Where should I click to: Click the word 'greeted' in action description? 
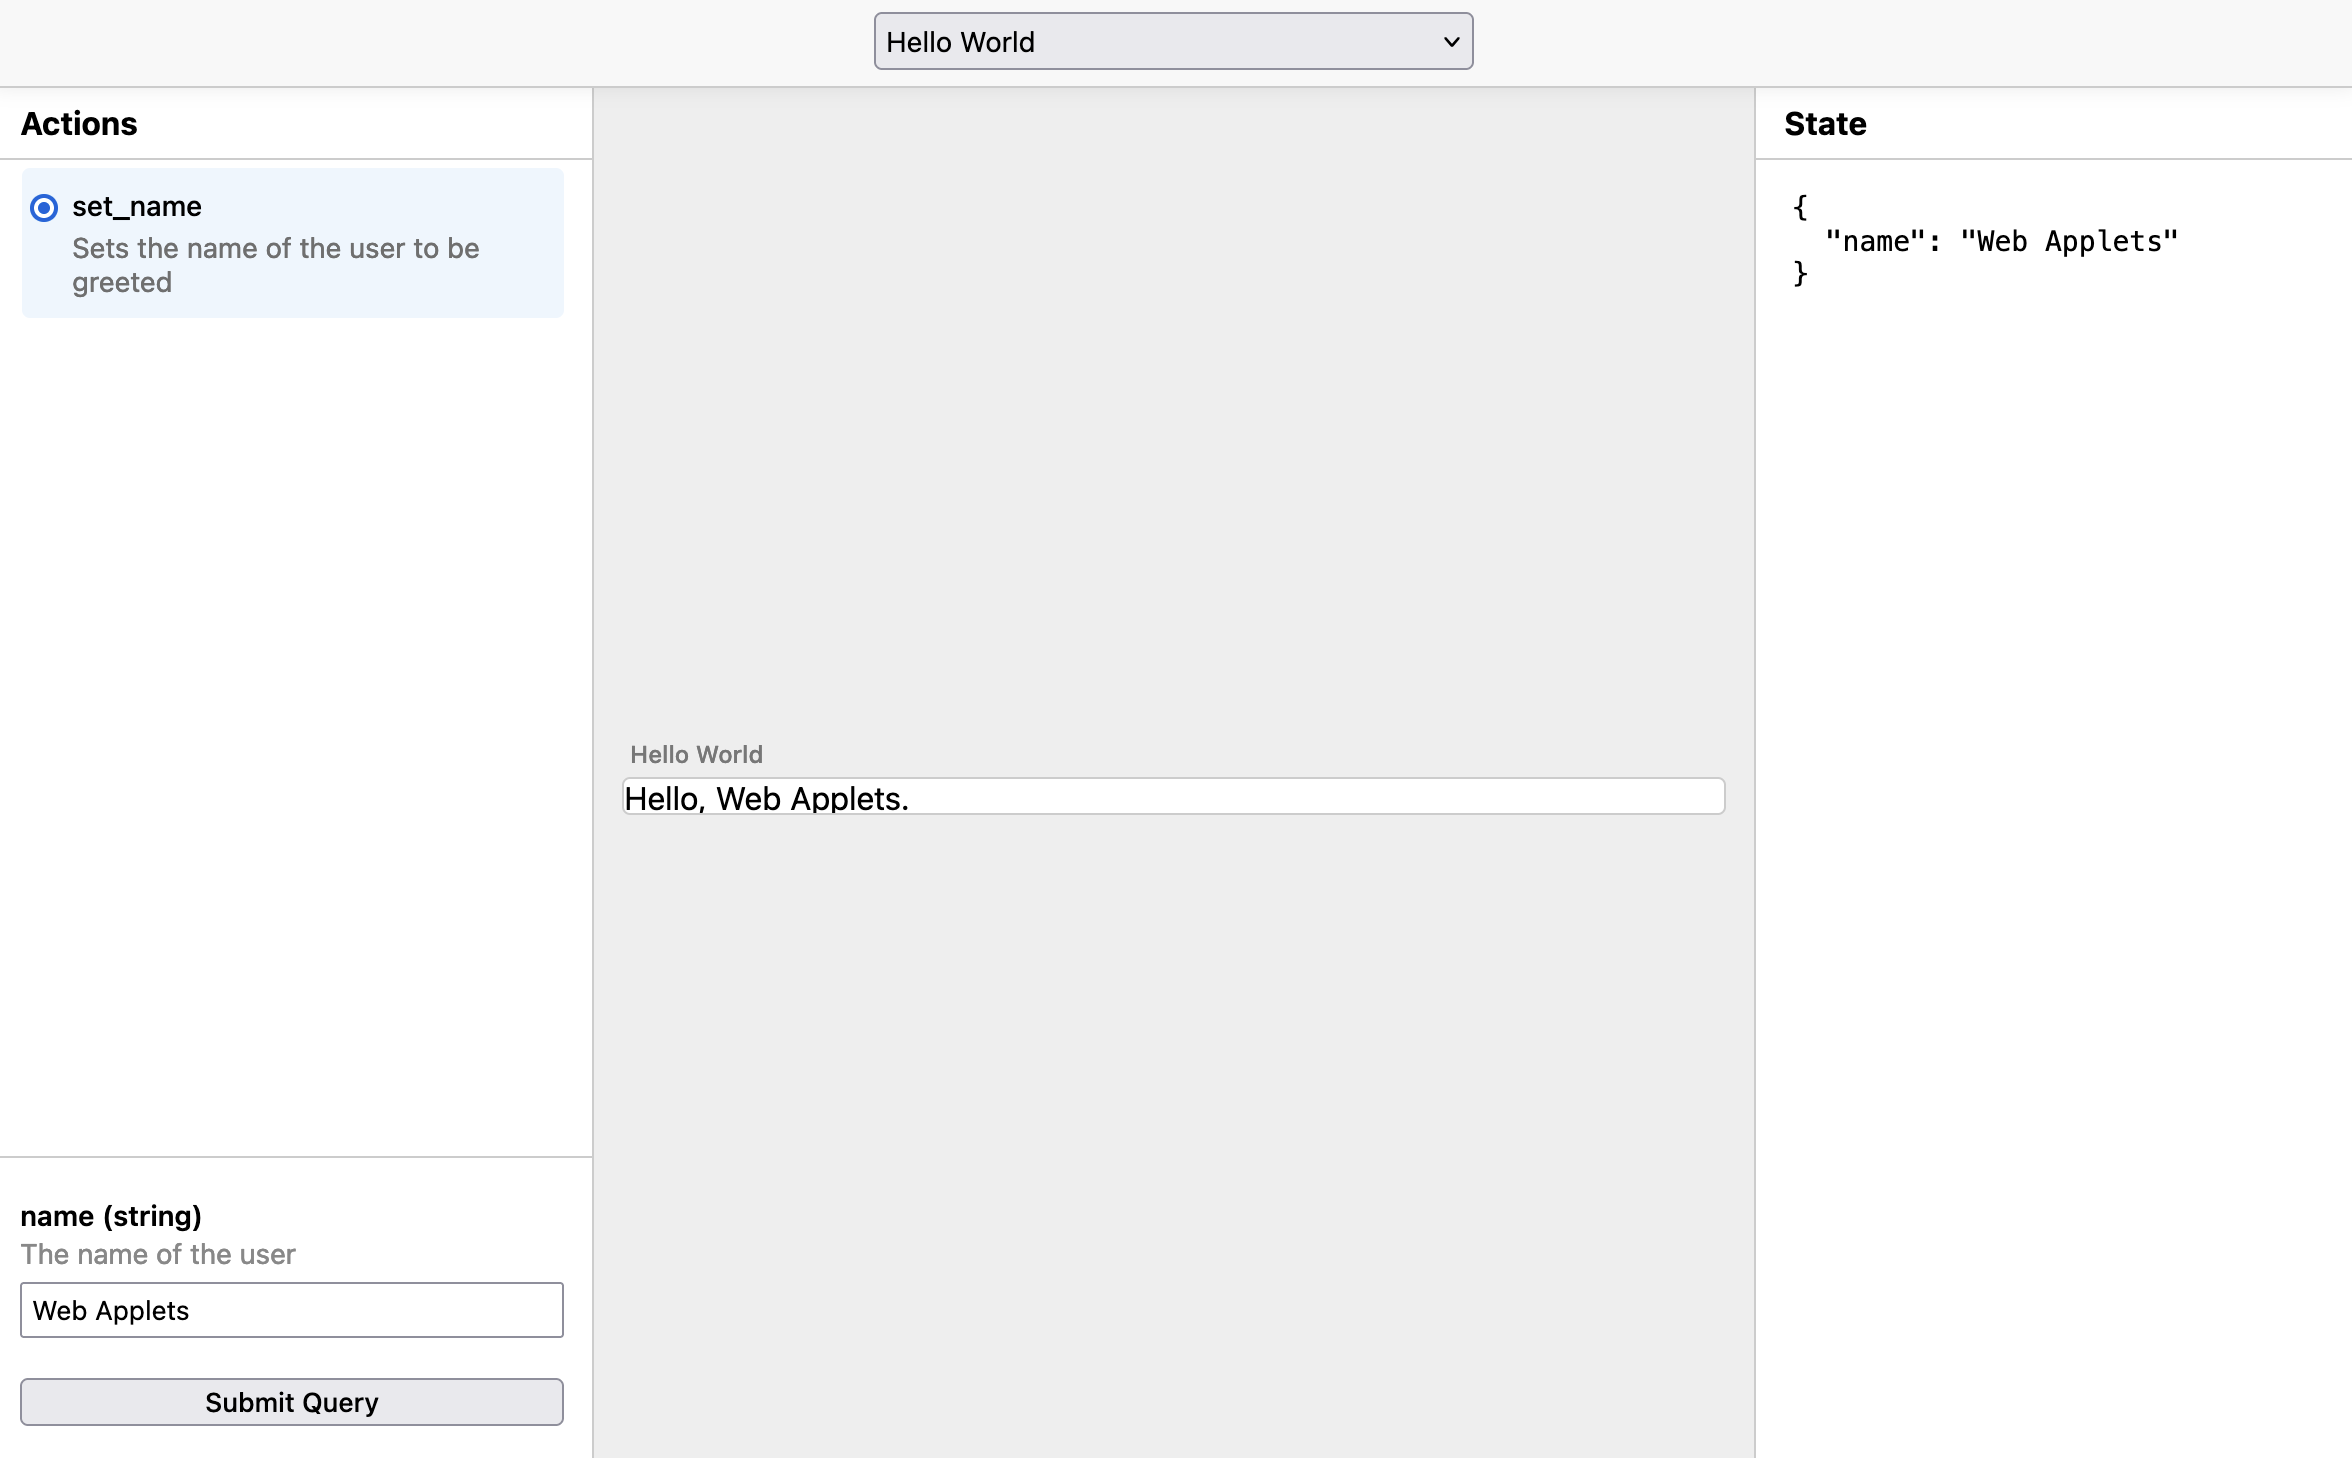(122, 283)
